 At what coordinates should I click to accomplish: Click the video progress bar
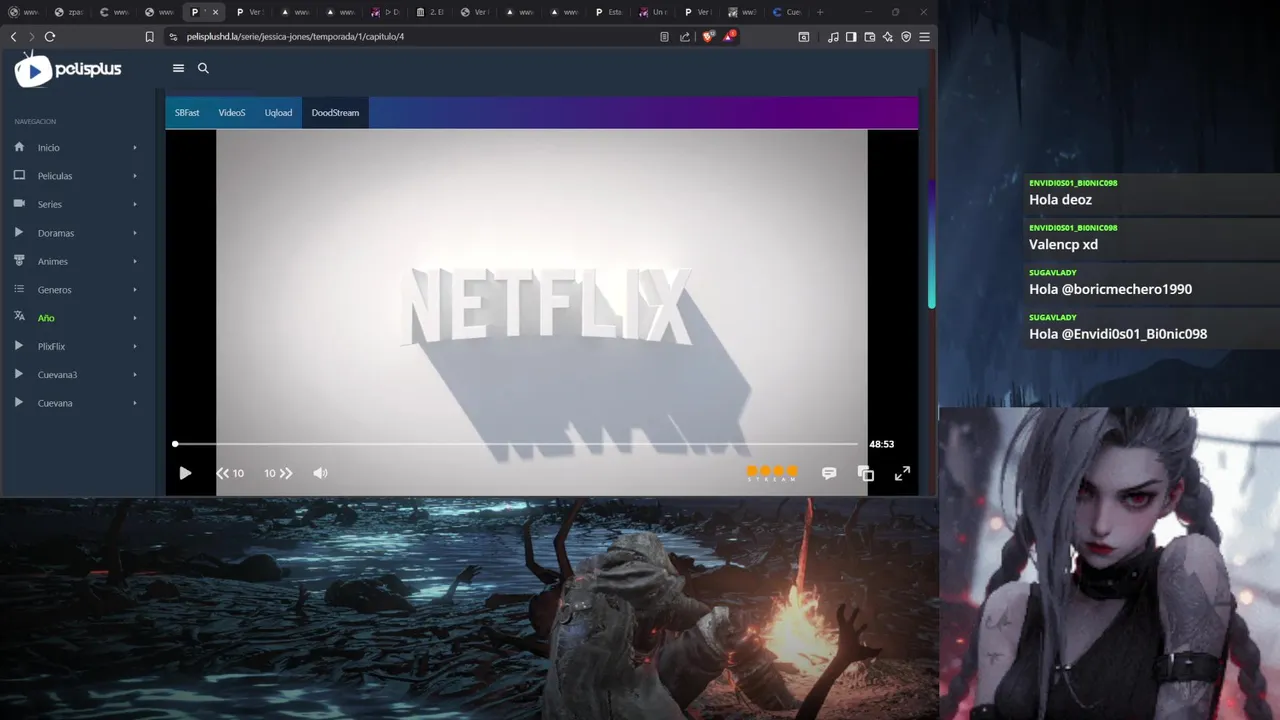click(516, 443)
